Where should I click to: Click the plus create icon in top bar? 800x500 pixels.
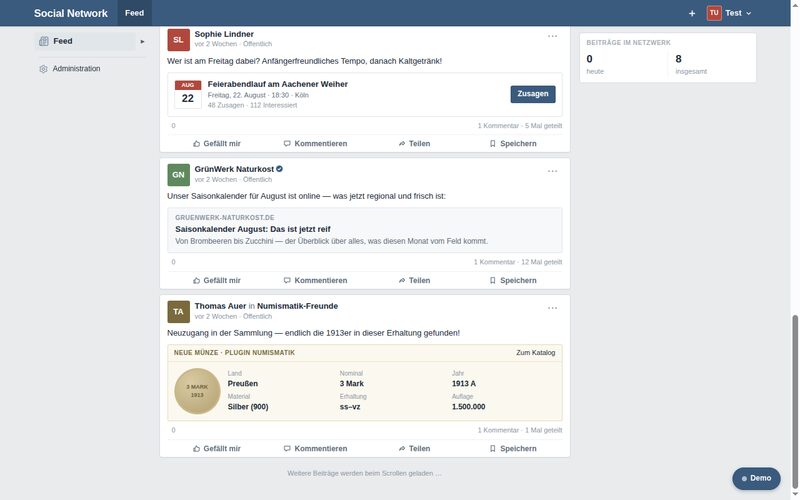pos(691,13)
